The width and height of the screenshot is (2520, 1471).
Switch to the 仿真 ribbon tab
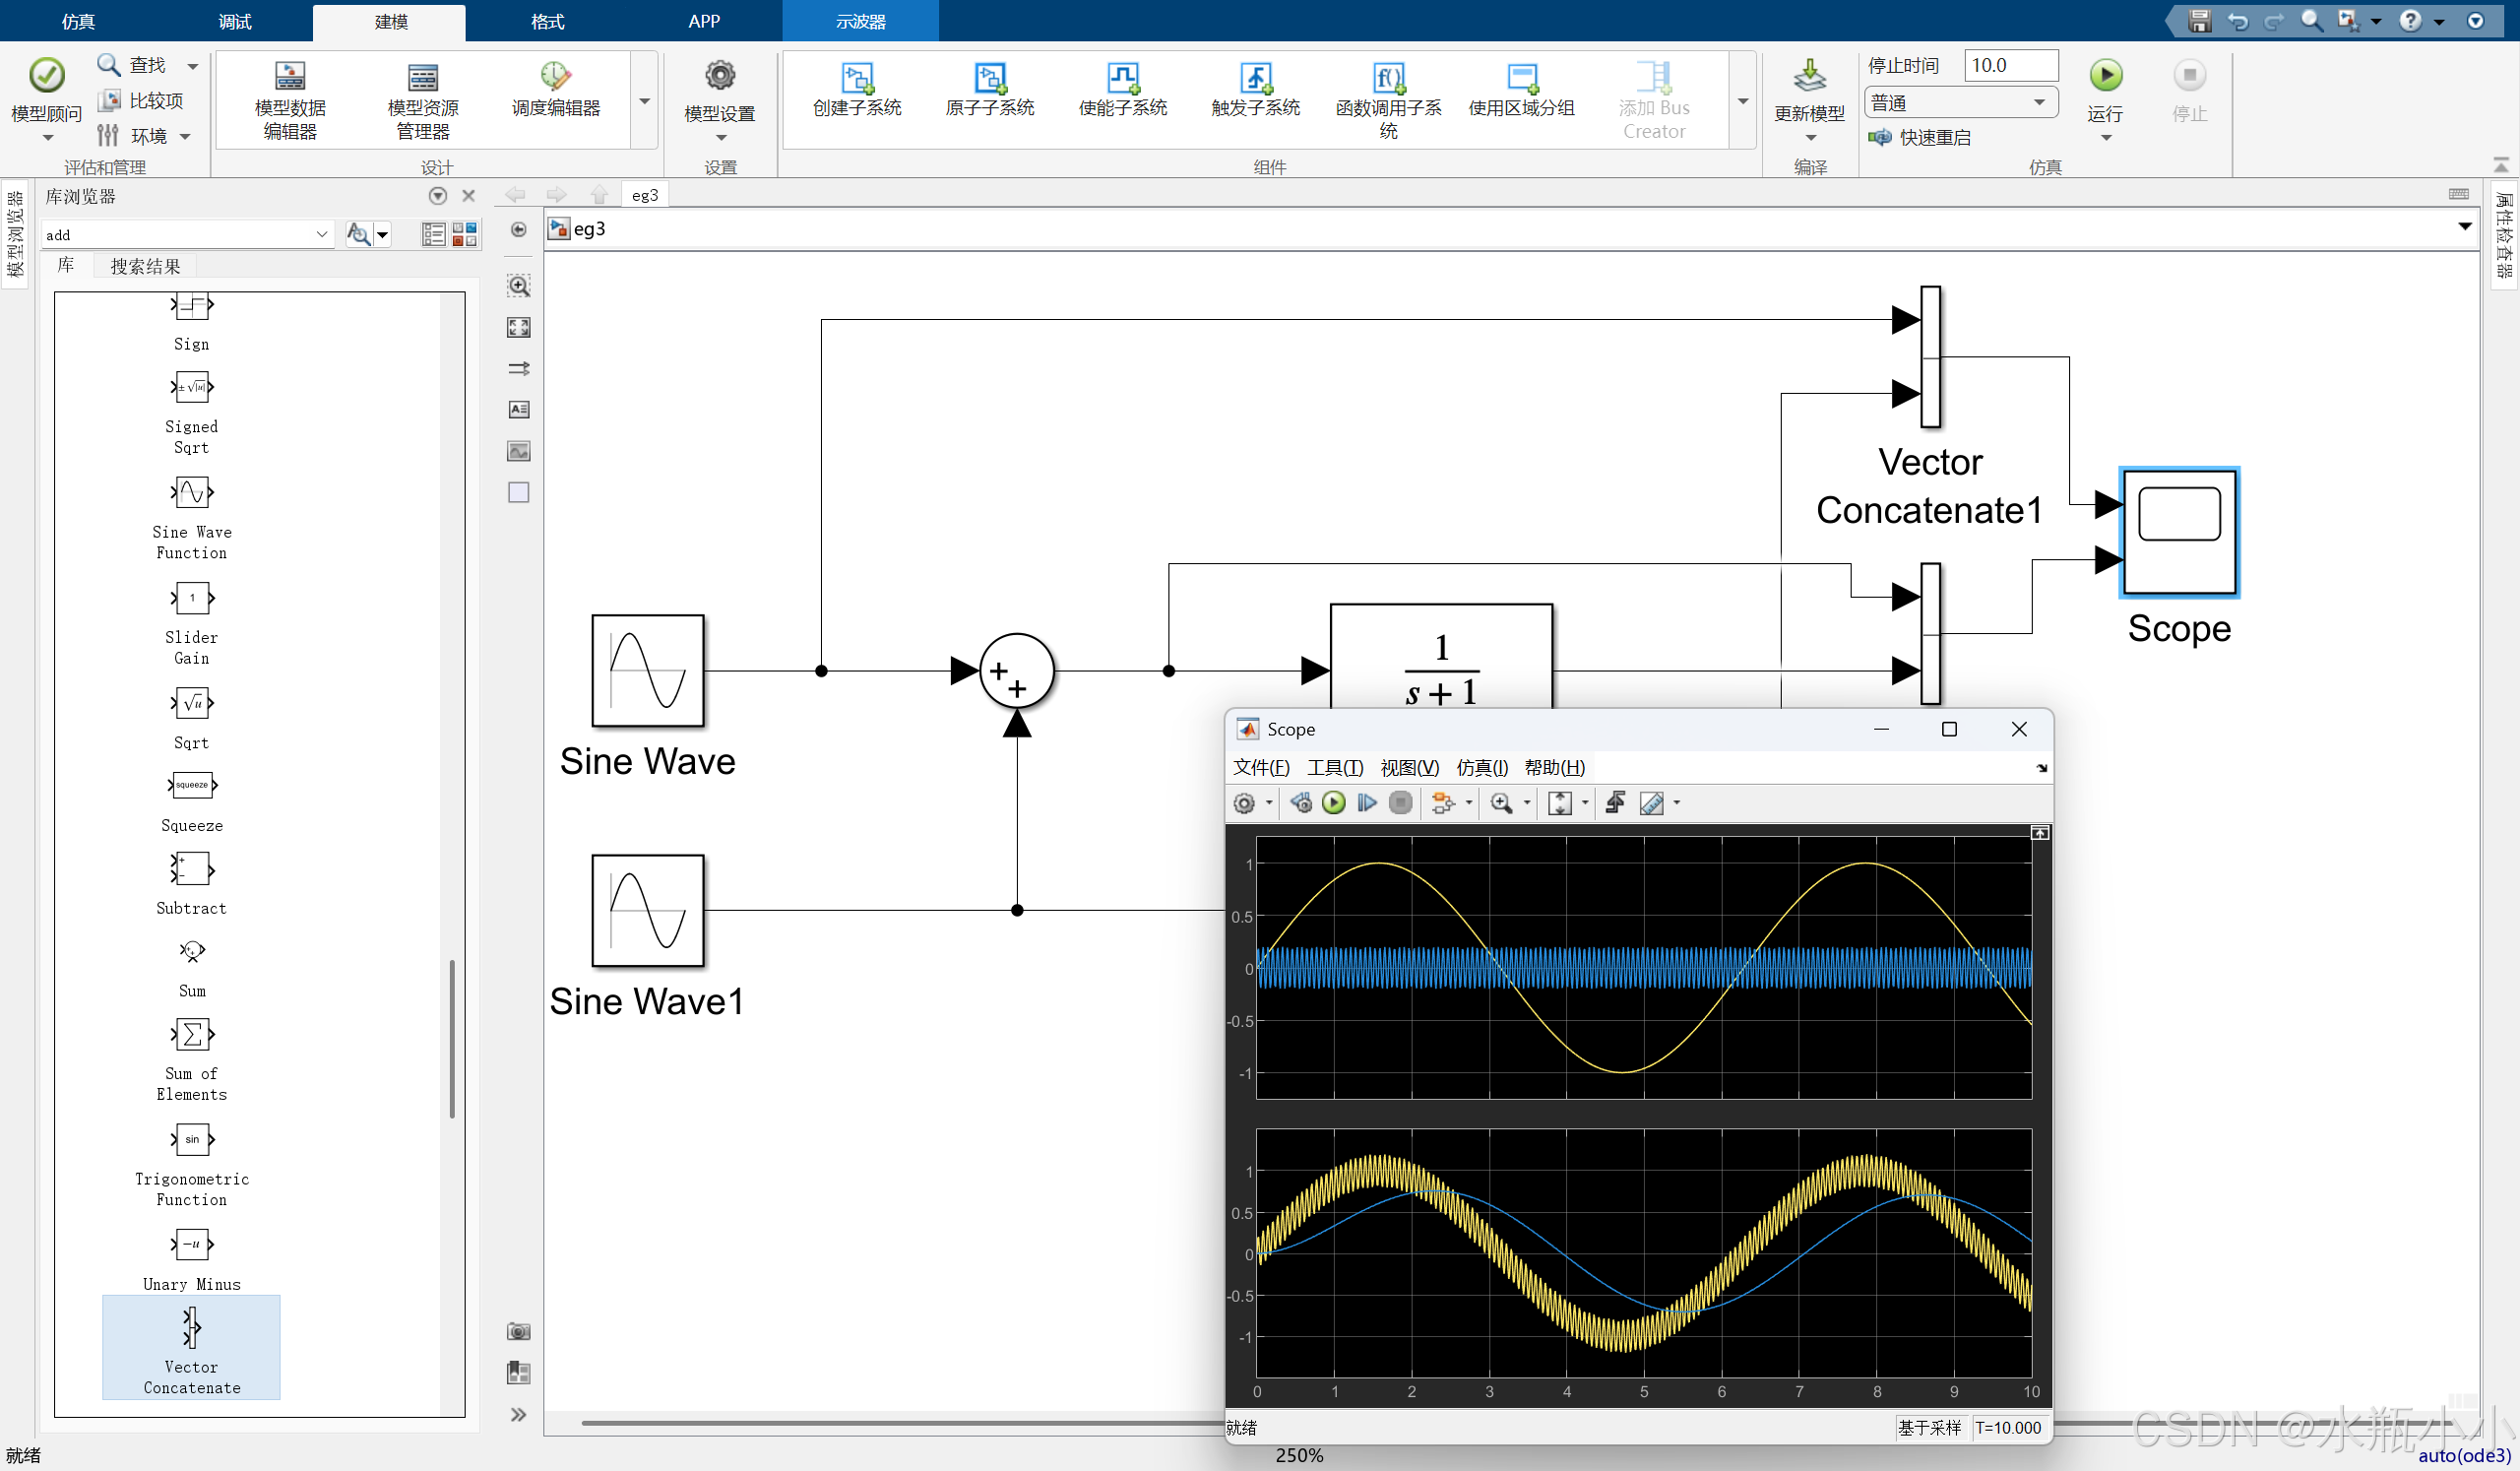pos(78,21)
